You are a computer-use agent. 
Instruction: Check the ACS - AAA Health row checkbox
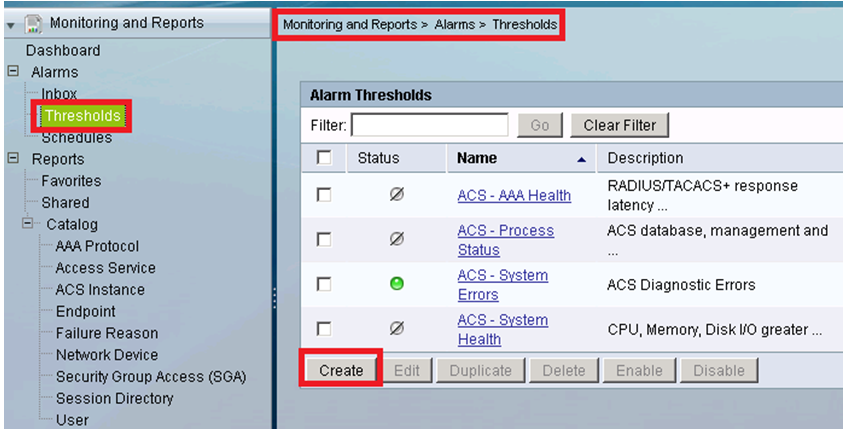[324, 195]
